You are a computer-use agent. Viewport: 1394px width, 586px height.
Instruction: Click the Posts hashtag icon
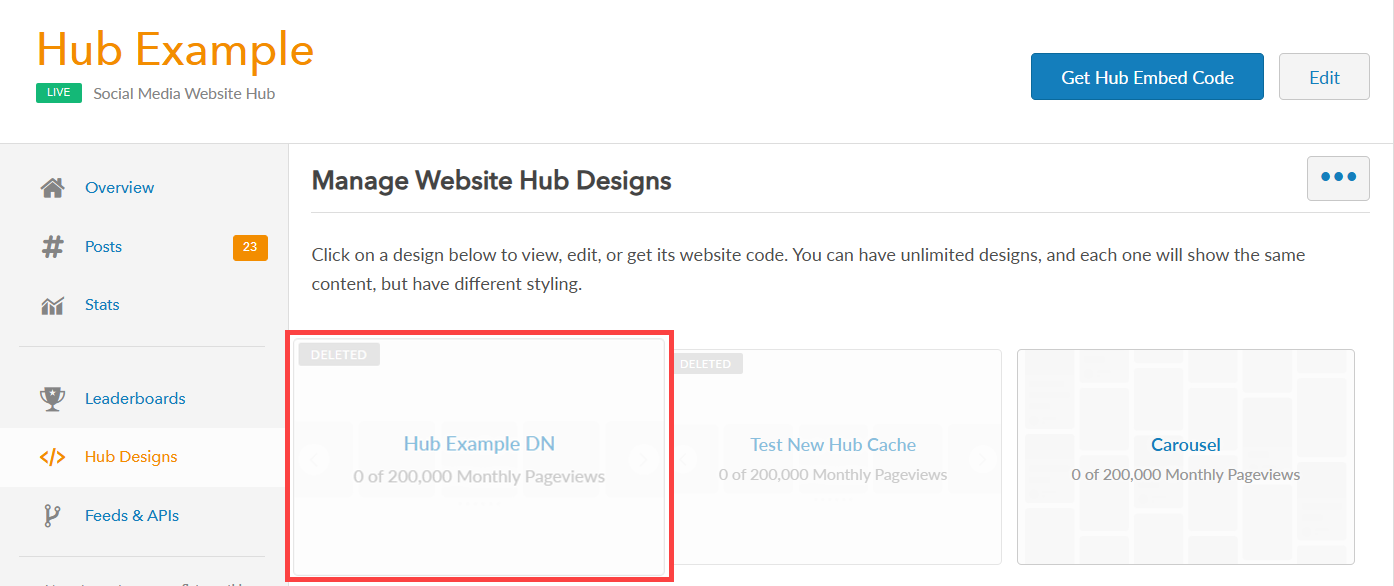click(x=52, y=246)
